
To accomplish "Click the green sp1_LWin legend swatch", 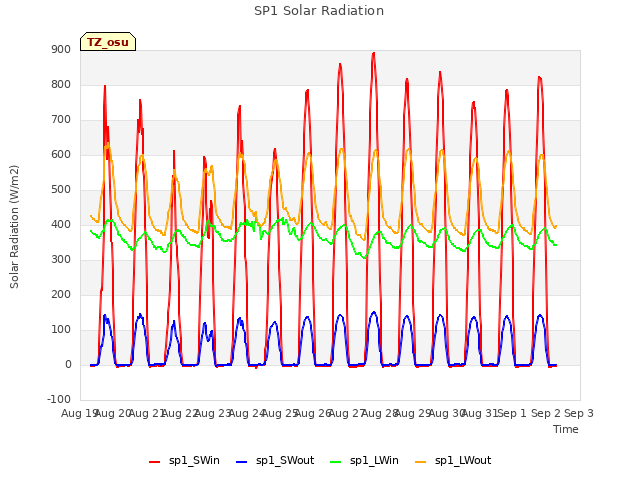I will tap(336, 462).
